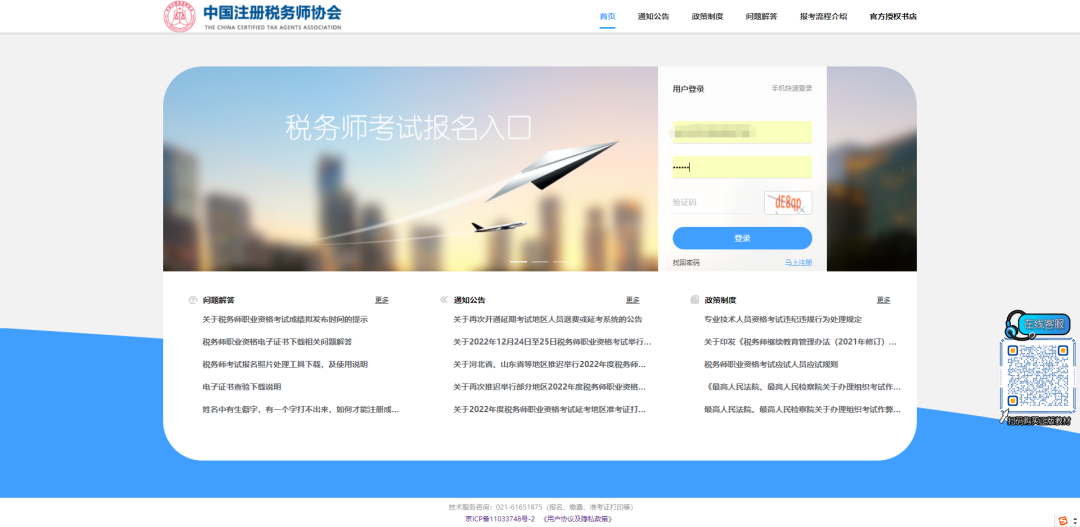Open 更多 in the 通知公告 section
The image size is (1080, 527).
coord(633,300)
